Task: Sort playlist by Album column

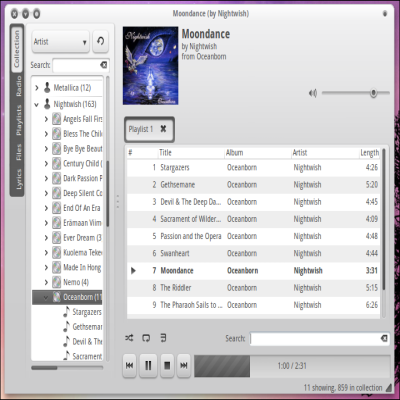Action: point(258,153)
